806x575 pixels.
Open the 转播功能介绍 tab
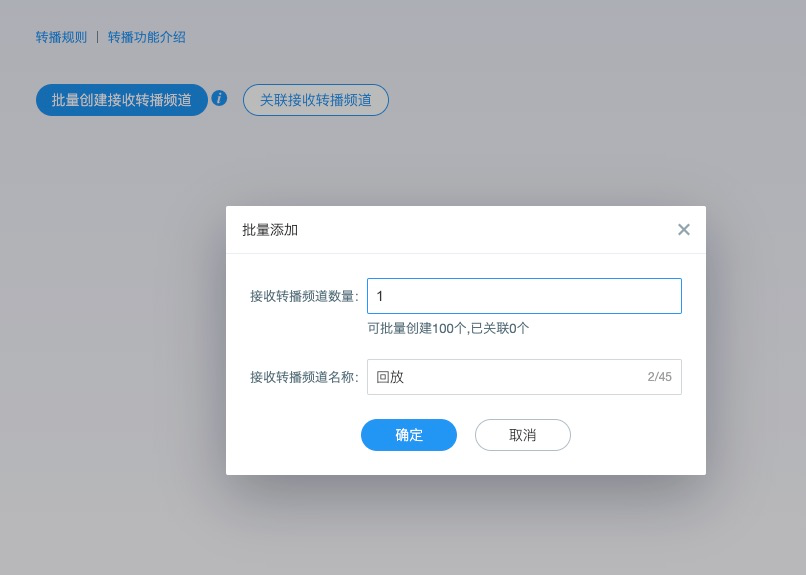point(146,38)
